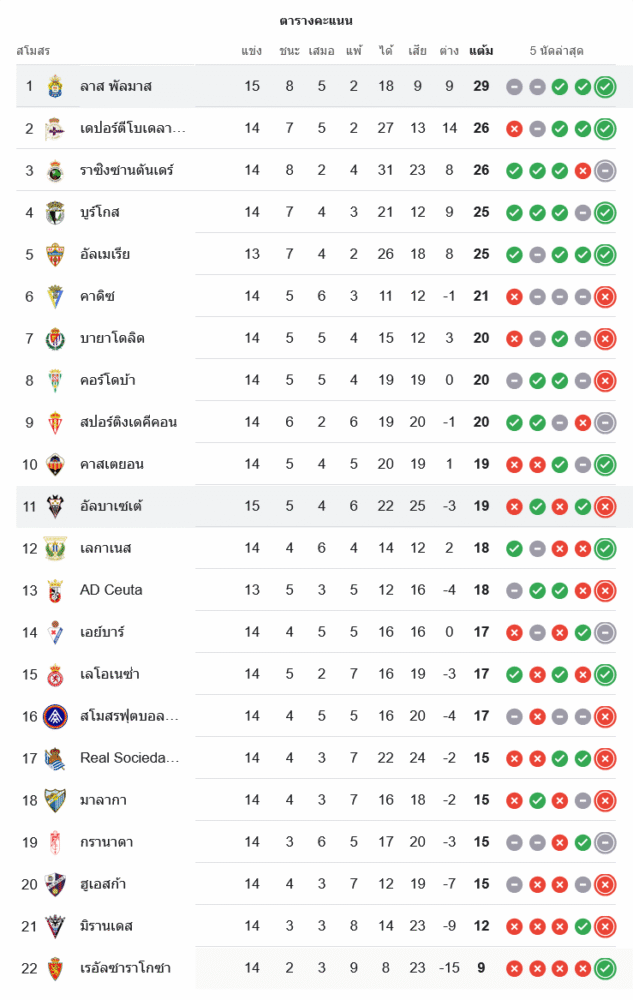Click the Real Valladolid club crest
This screenshot has height=1000, width=633.
[55, 338]
